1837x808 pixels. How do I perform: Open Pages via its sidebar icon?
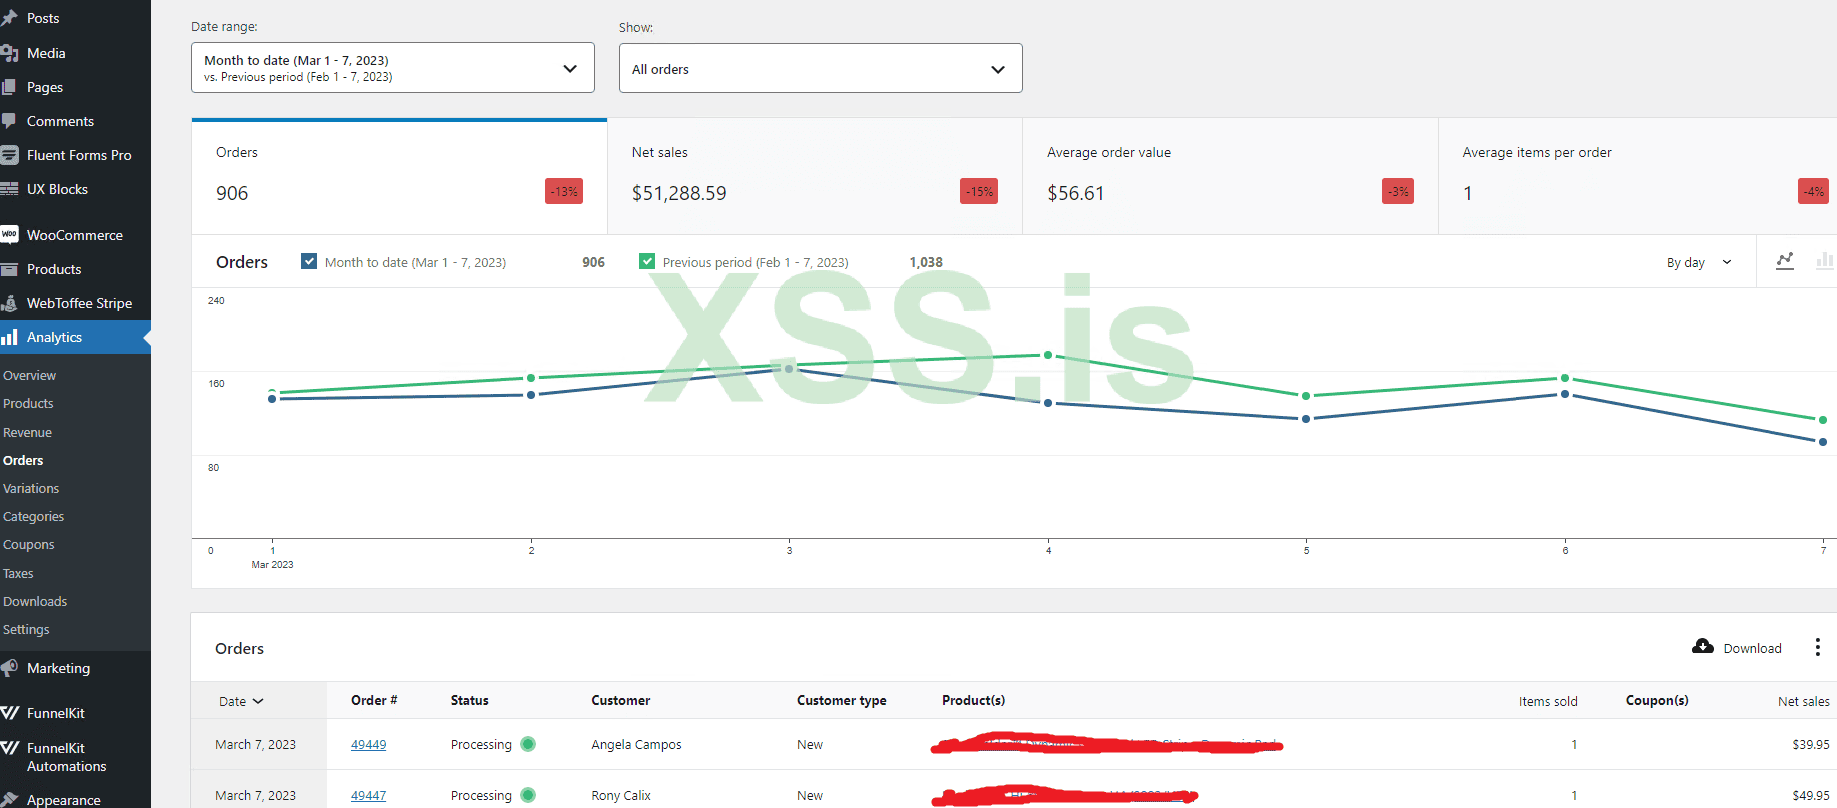click(x=9, y=87)
